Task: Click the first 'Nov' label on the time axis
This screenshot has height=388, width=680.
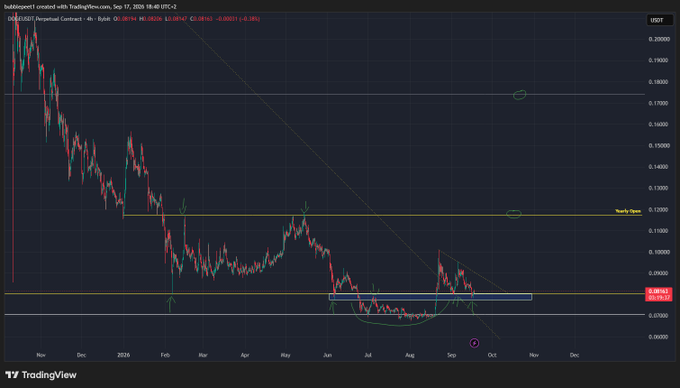Action: click(x=41, y=355)
